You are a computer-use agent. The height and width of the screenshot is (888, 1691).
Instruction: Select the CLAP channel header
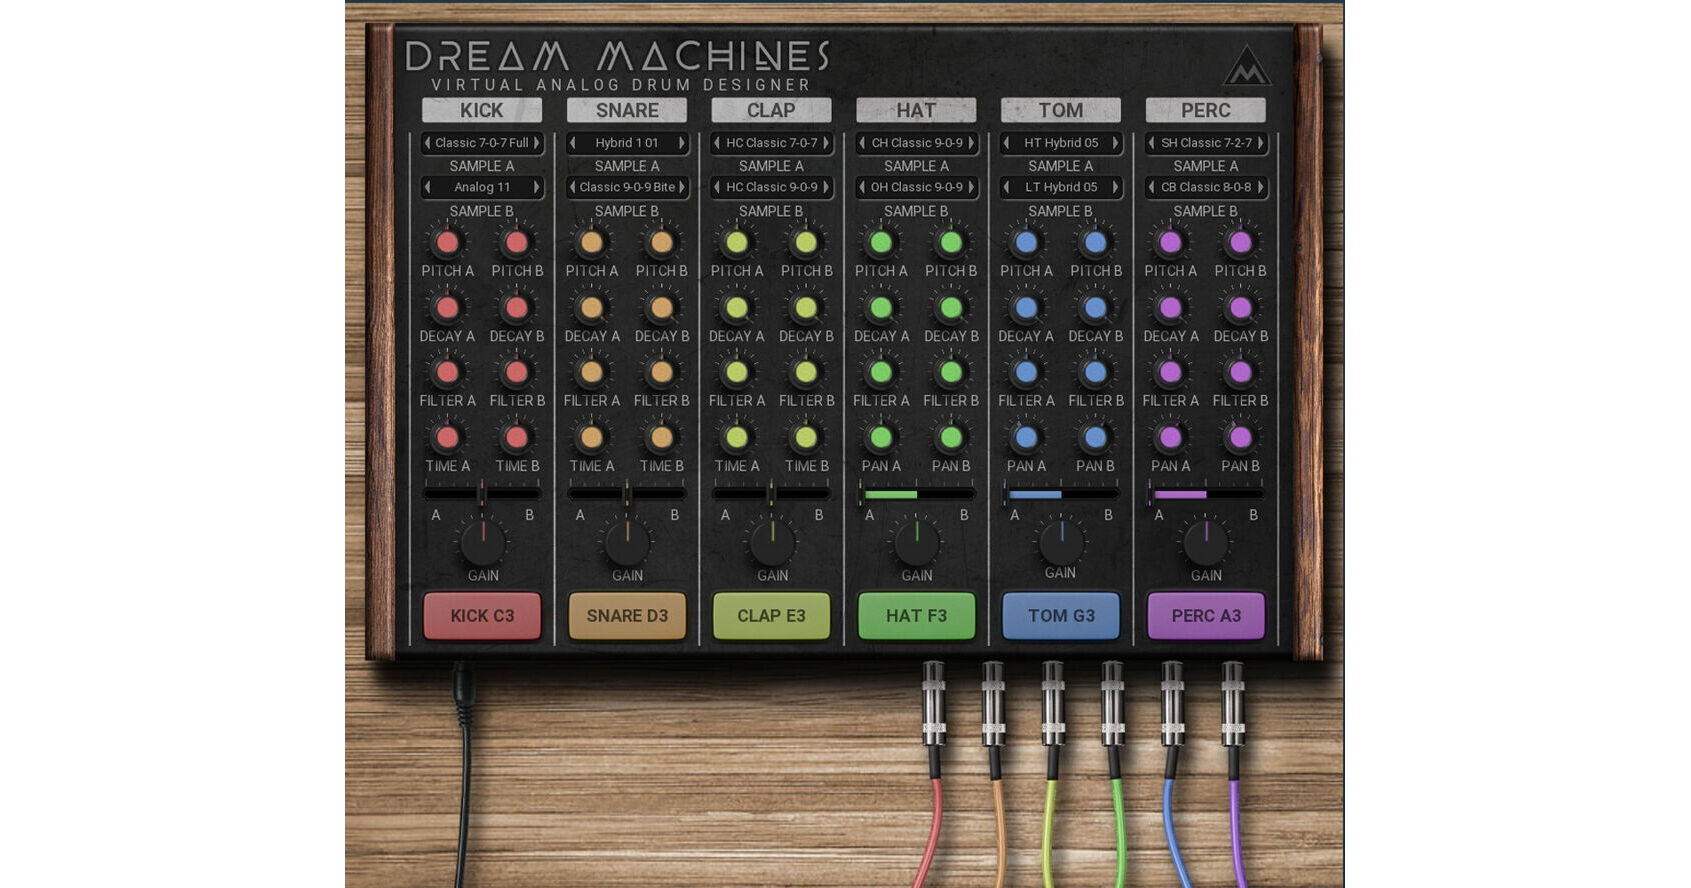[x=771, y=110]
